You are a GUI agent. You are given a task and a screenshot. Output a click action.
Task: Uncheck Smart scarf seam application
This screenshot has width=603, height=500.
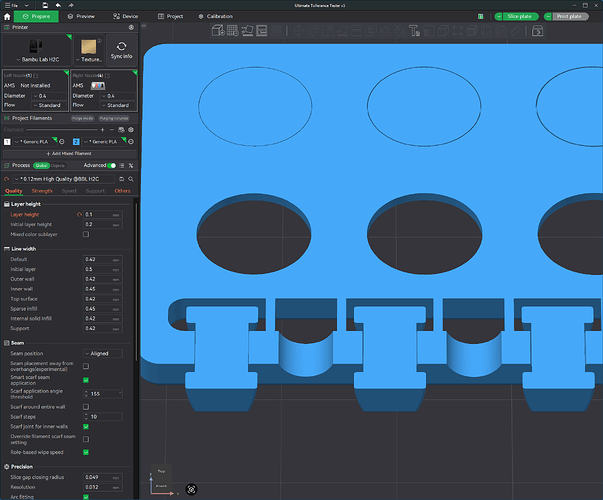click(86, 380)
